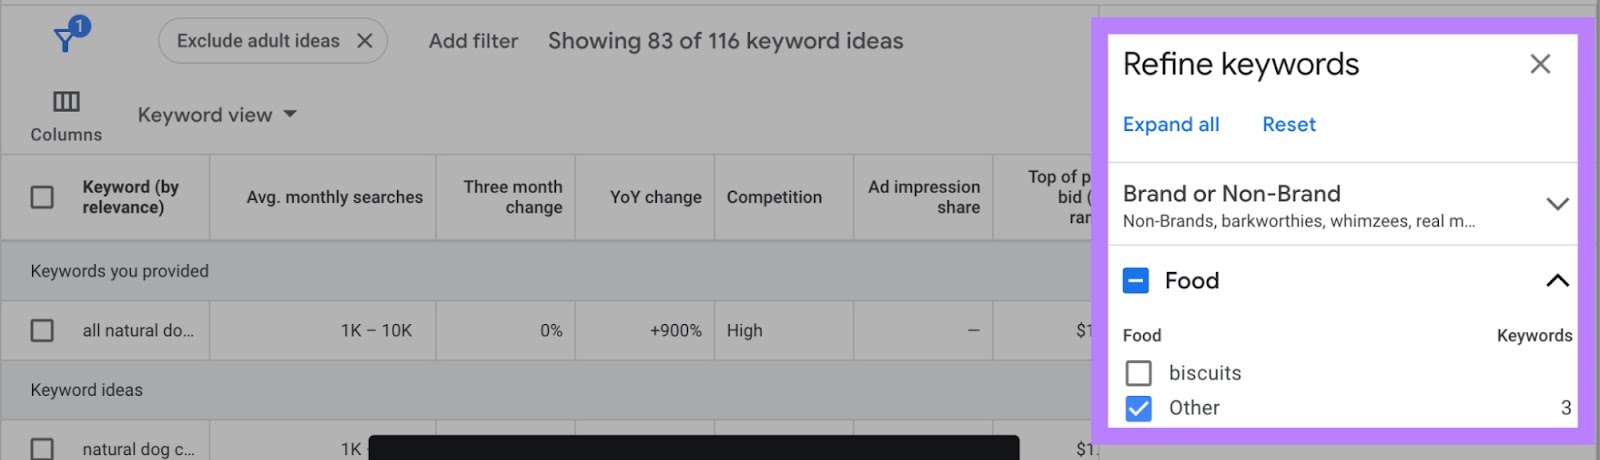
Task: Close the Refine keywords panel
Action: 1540,65
